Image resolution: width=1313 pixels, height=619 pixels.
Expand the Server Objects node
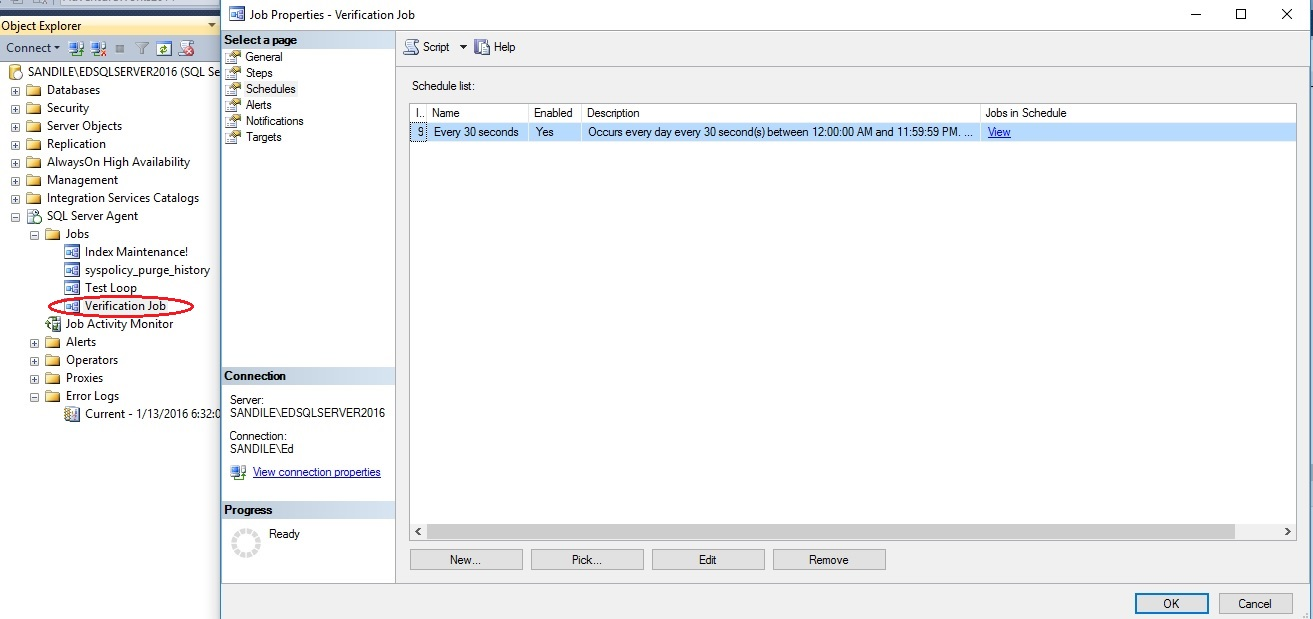pos(16,126)
